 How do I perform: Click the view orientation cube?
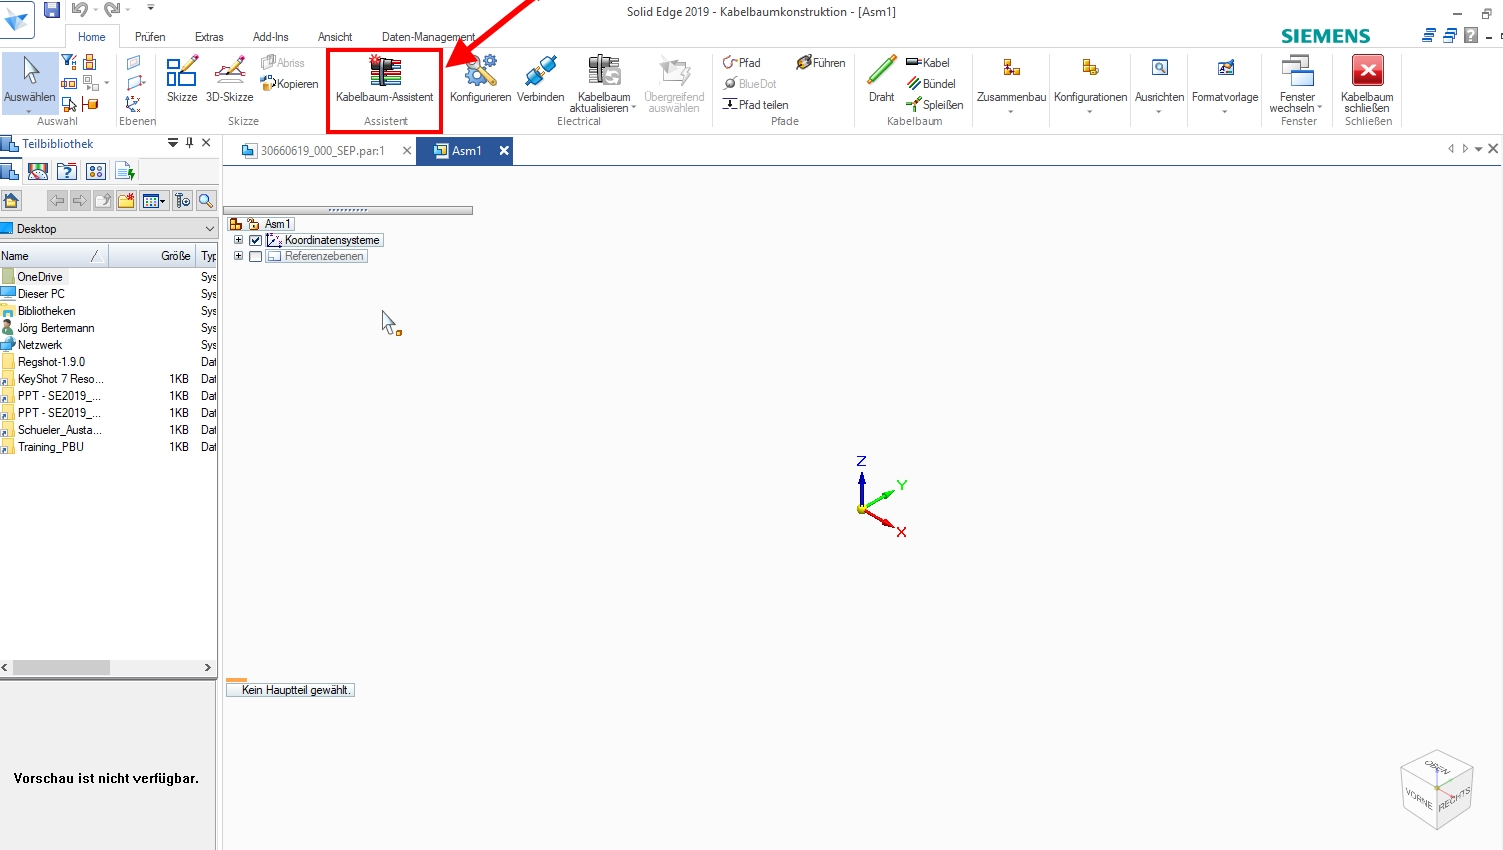pyautogui.click(x=1437, y=789)
